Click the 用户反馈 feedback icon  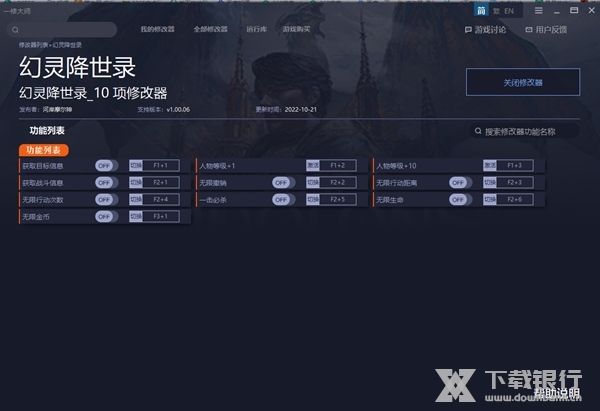pyautogui.click(x=529, y=29)
